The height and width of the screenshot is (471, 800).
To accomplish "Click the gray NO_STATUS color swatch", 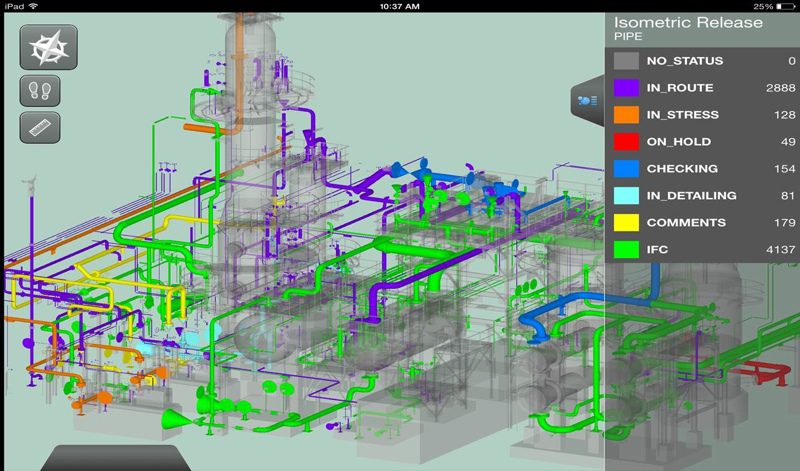I will coord(626,61).
